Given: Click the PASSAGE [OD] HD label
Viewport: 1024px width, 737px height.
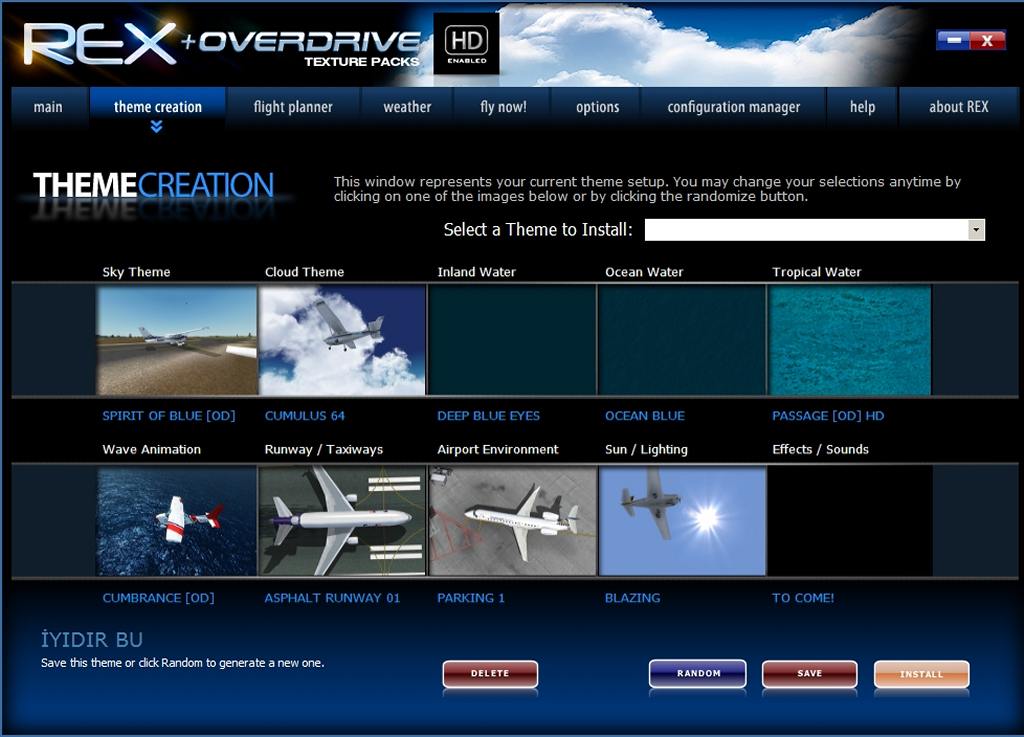Looking at the screenshot, I should tap(828, 416).
